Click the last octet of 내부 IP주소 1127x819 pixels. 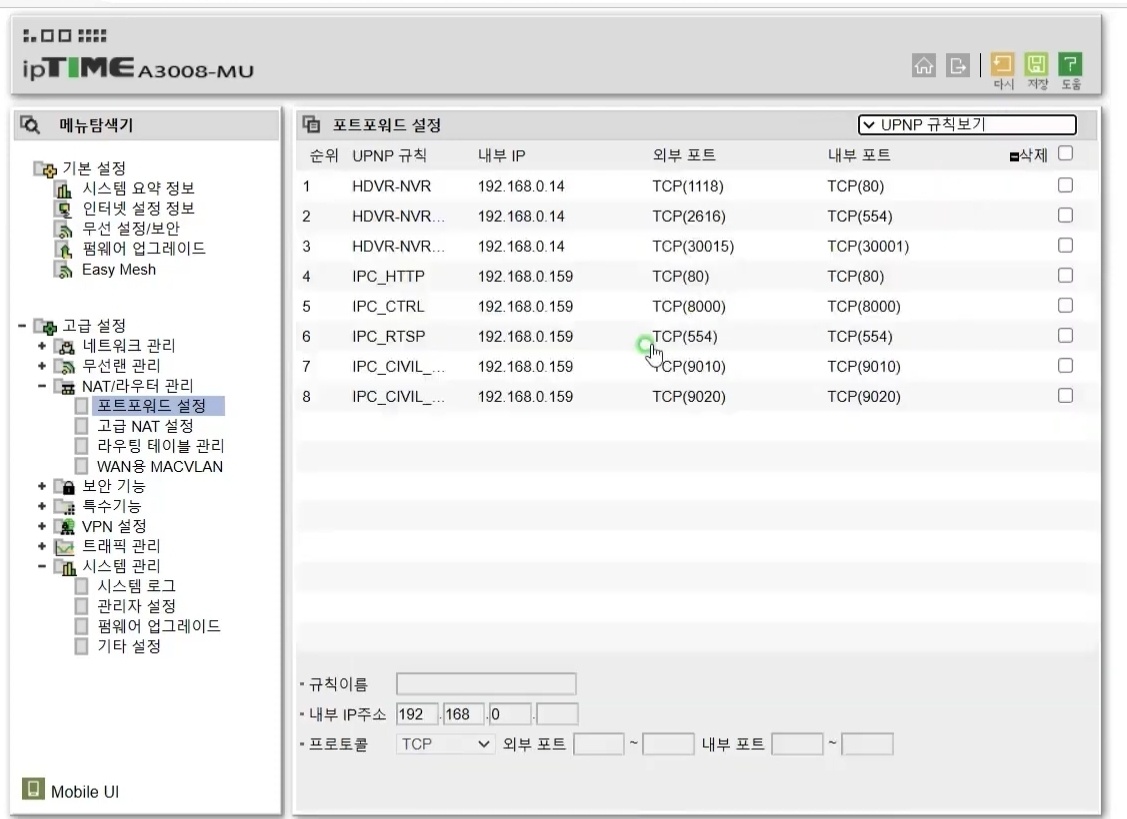click(x=557, y=714)
